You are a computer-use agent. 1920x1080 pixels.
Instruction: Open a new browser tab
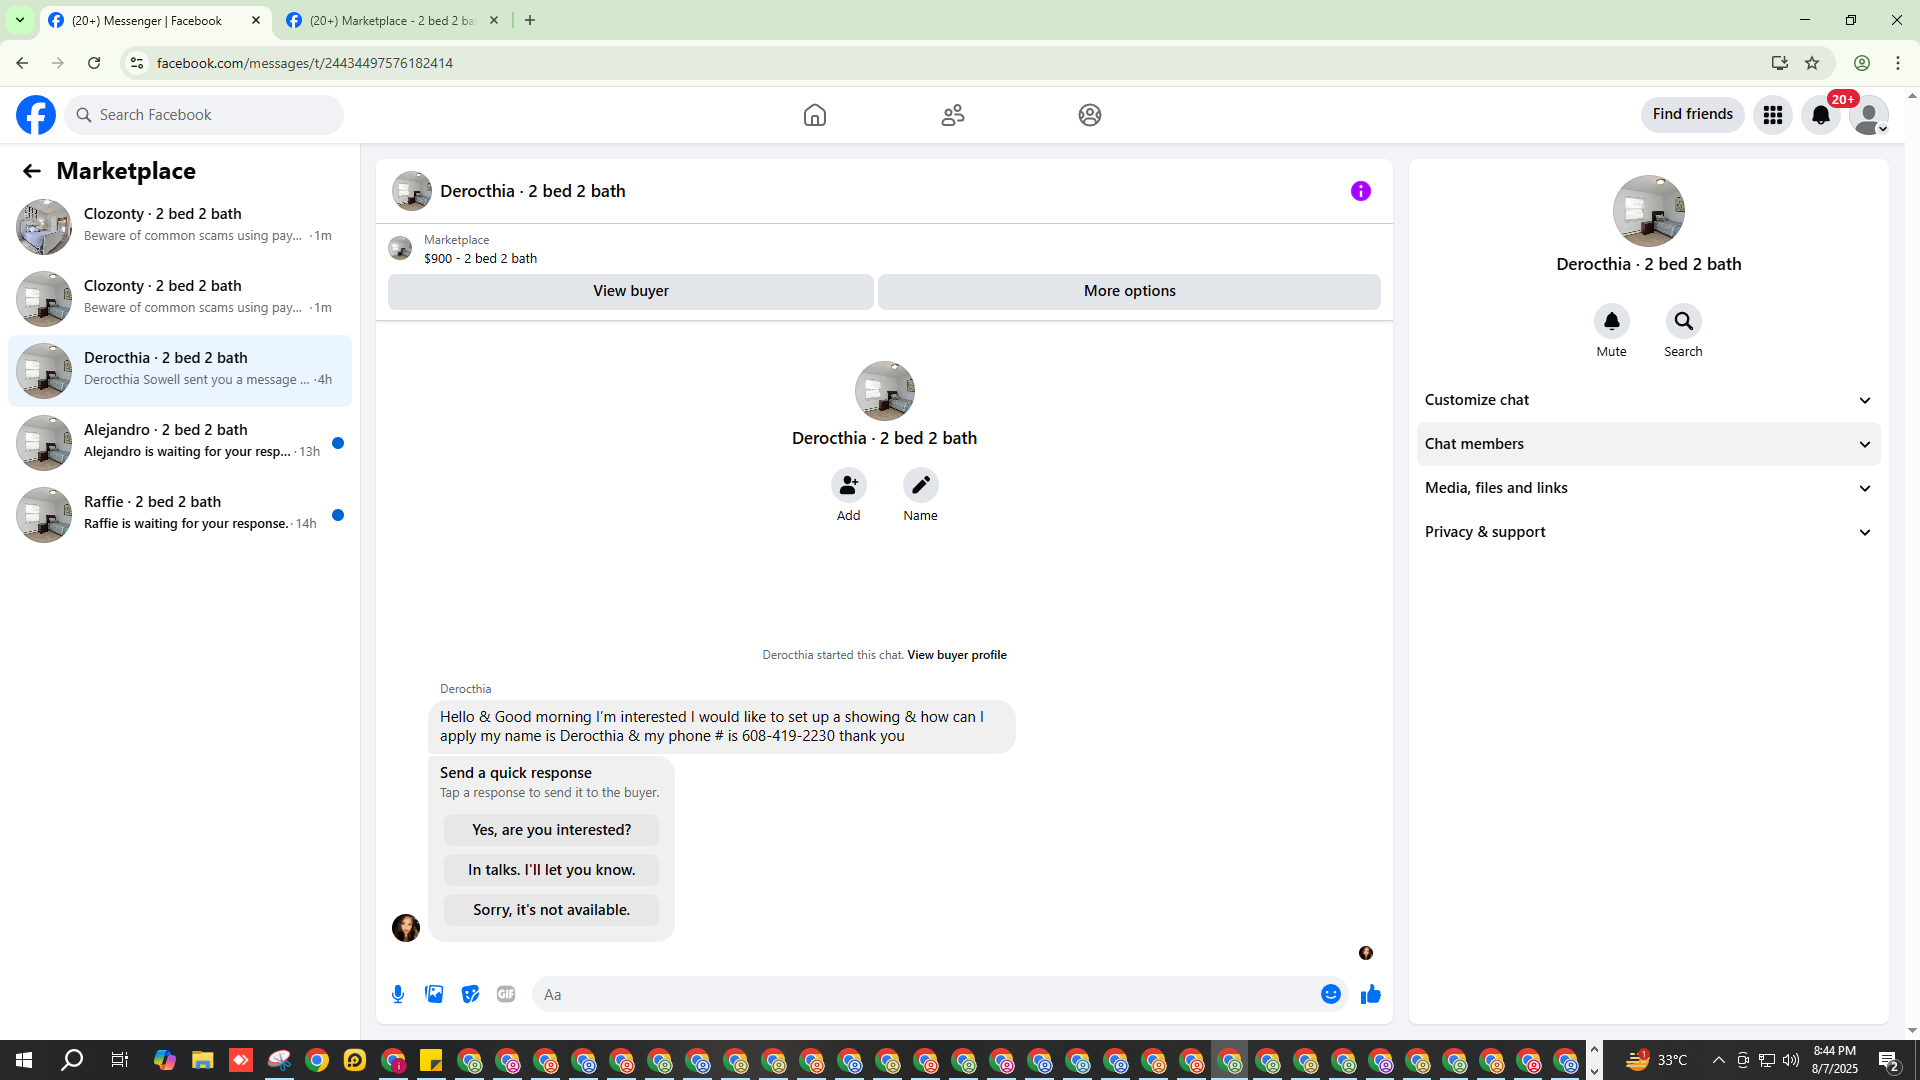(530, 20)
